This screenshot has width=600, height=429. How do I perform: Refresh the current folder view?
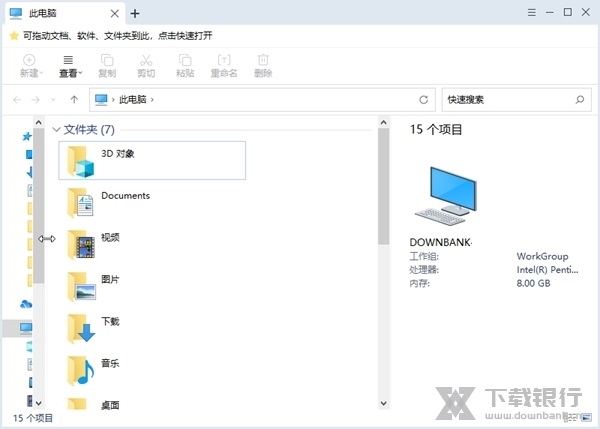coord(424,100)
